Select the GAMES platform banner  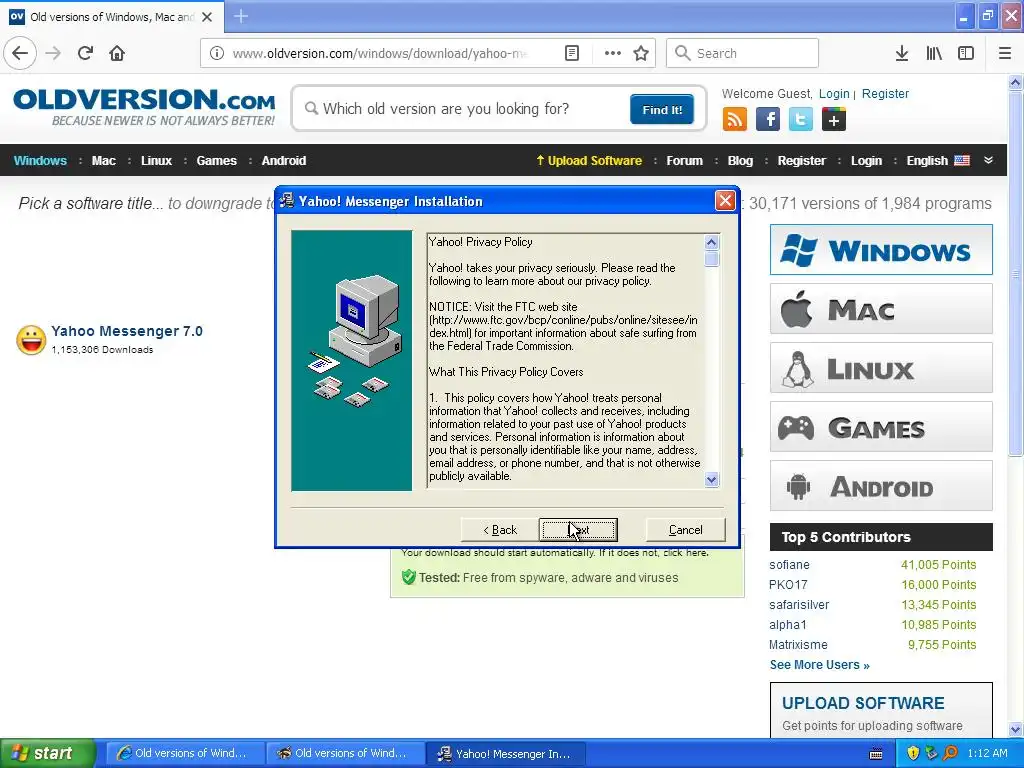(x=881, y=427)
